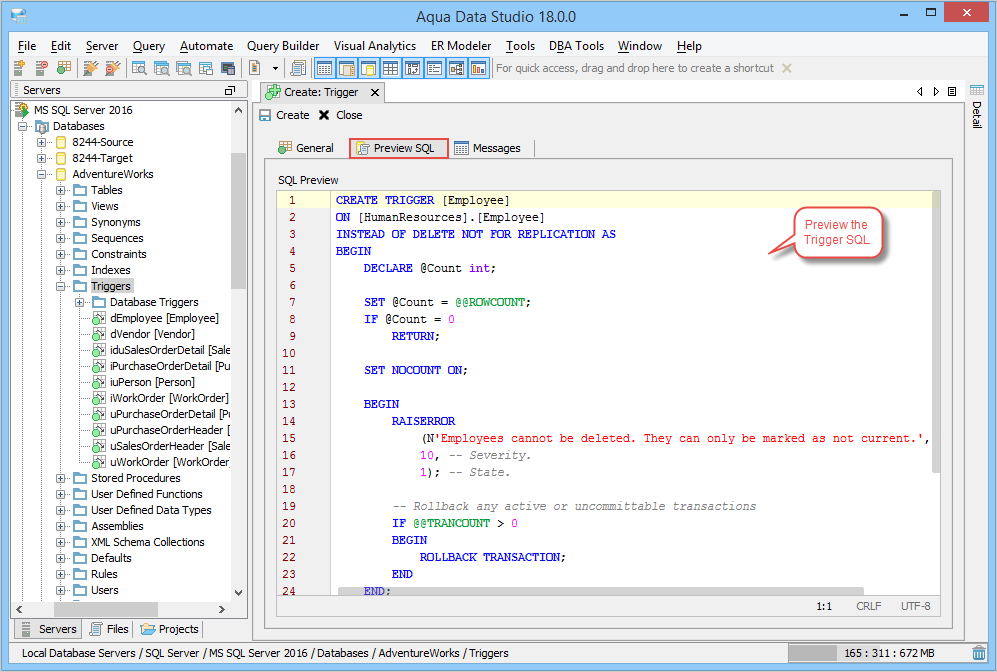
Task: Click the server icon with red minus
Action: [x=41, y=68]
